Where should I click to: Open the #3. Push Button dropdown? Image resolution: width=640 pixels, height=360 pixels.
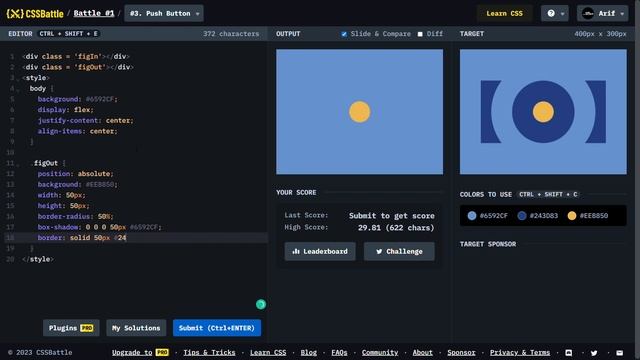tap(164, 13)
